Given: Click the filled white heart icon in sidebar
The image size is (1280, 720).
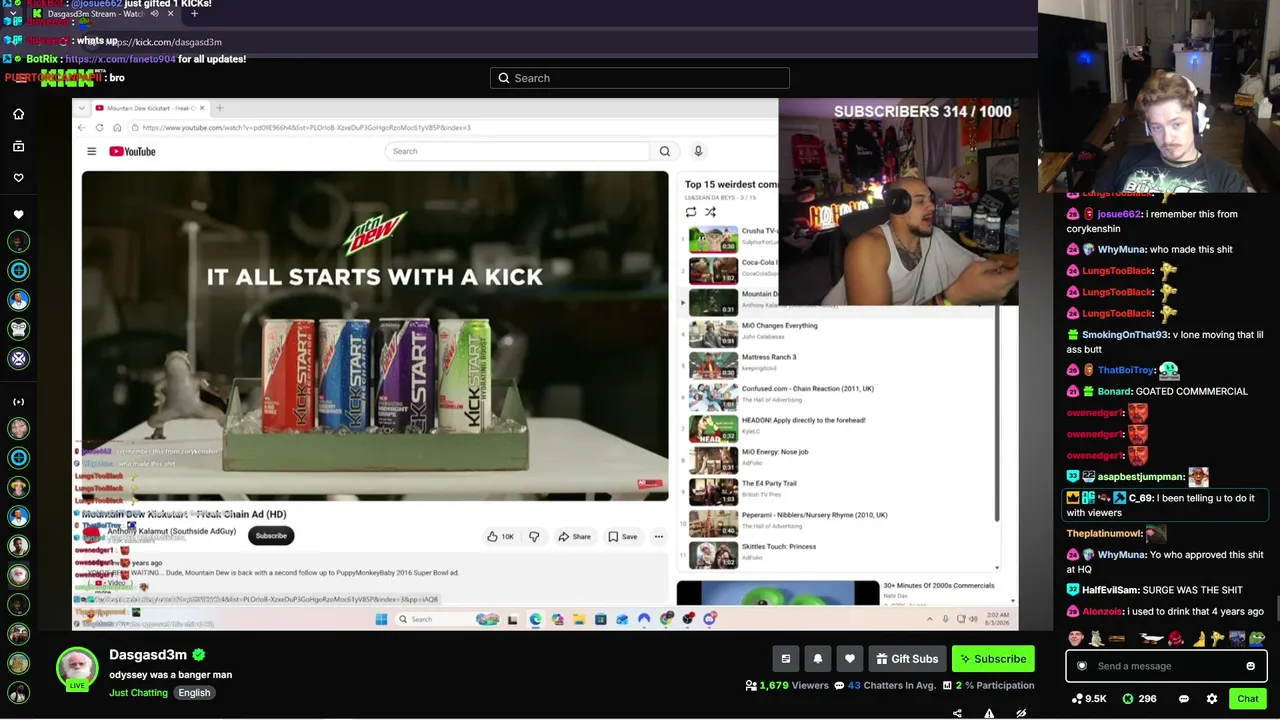Looking at the screenshot, I should [x=18, y=214].
